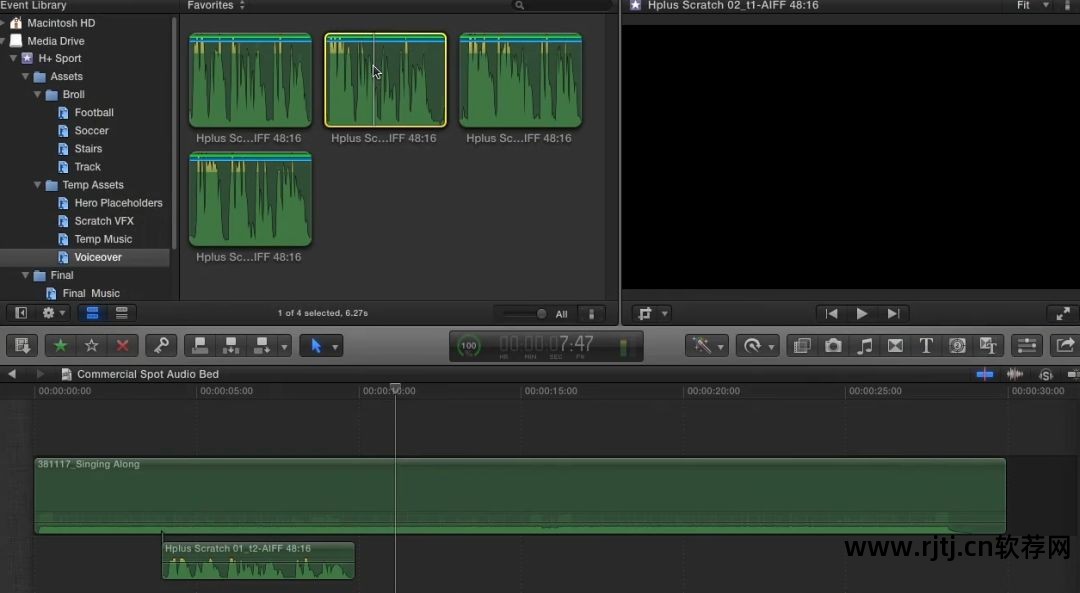The image size is (1080, 593).
Task: Go to next edit in viewer
Action: [x=893, y=313]
